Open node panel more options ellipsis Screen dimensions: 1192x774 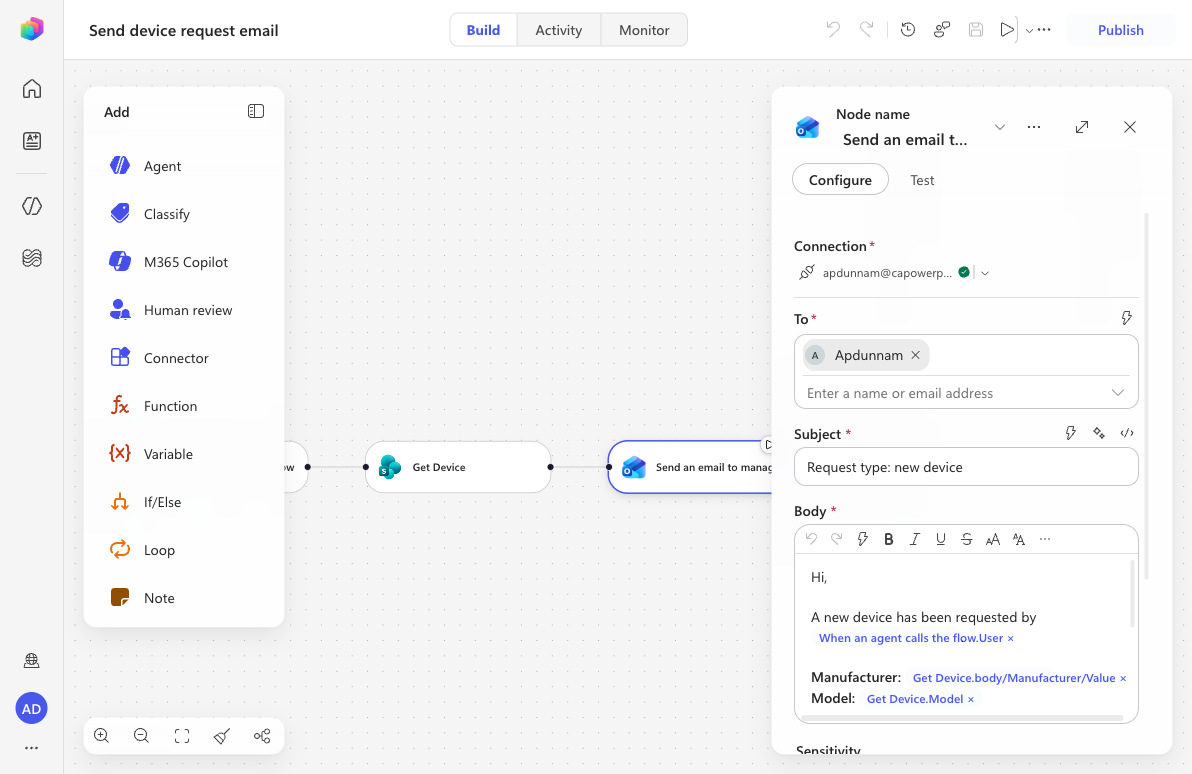click(x=1034, y=127)
